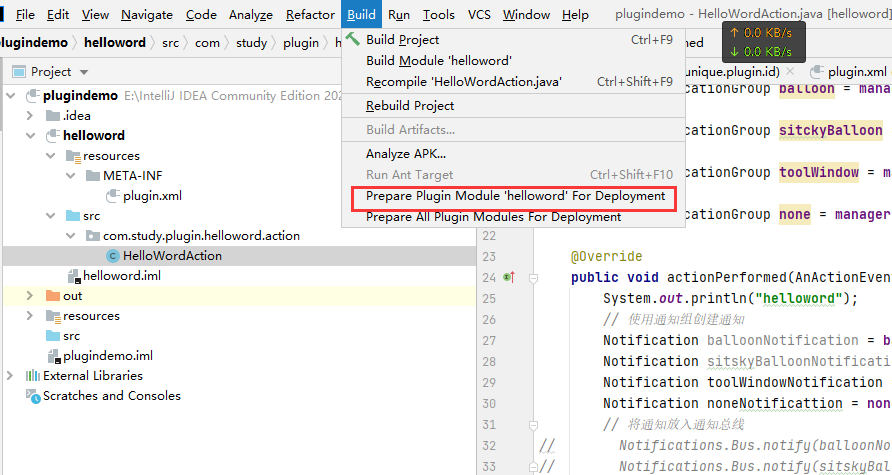Select the .idea folder row
This screenshot has height=475, width=892.
tap(239, 115)
